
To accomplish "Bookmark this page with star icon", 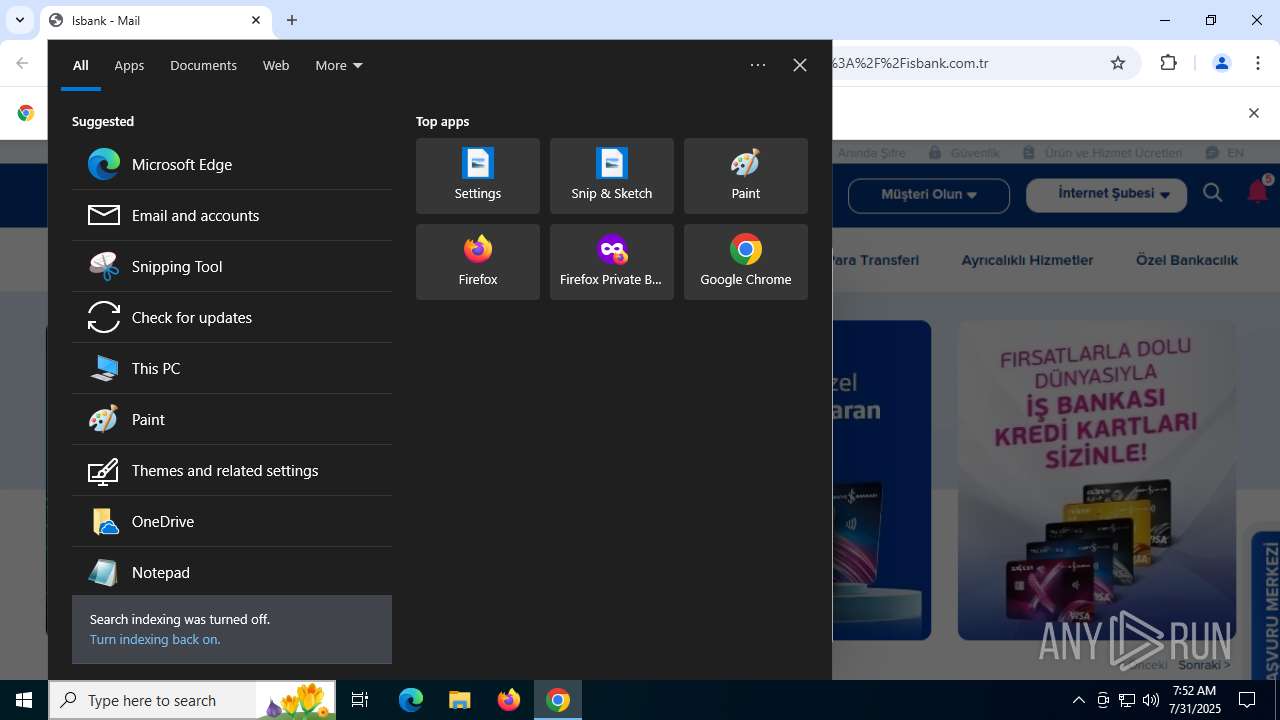I will 1118,63.
